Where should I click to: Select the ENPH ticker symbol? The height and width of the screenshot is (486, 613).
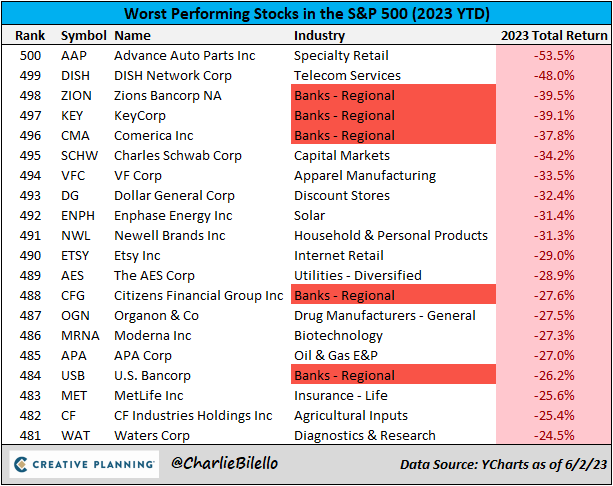click(x=79, y=215)
